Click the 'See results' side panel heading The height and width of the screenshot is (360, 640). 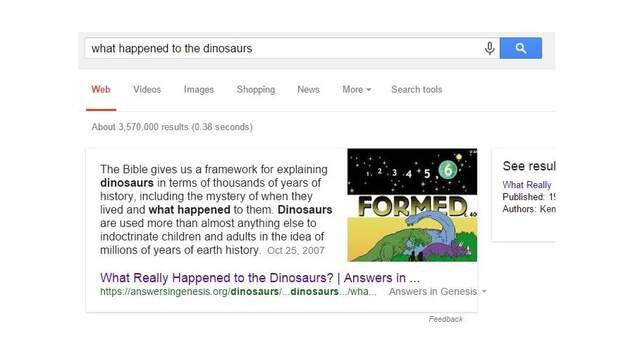pyautogui.click(x=529, y=166)
